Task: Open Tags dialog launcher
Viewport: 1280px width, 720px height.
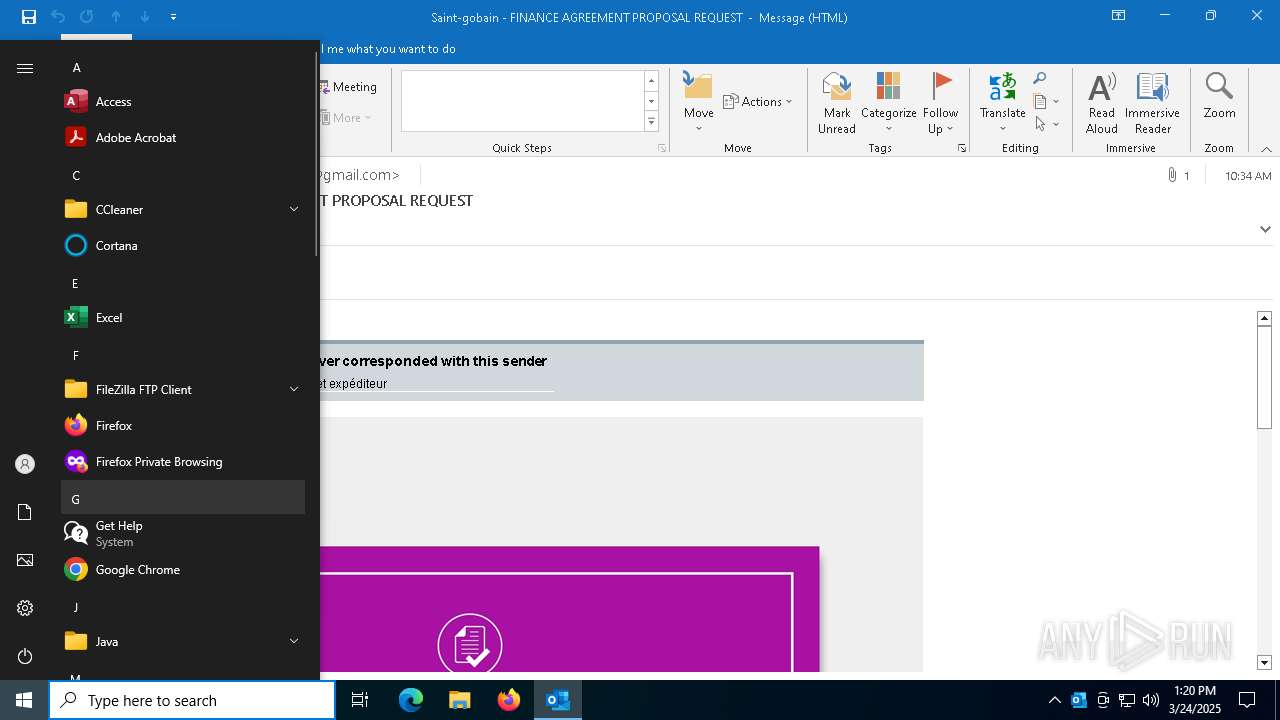Action: 962,148
